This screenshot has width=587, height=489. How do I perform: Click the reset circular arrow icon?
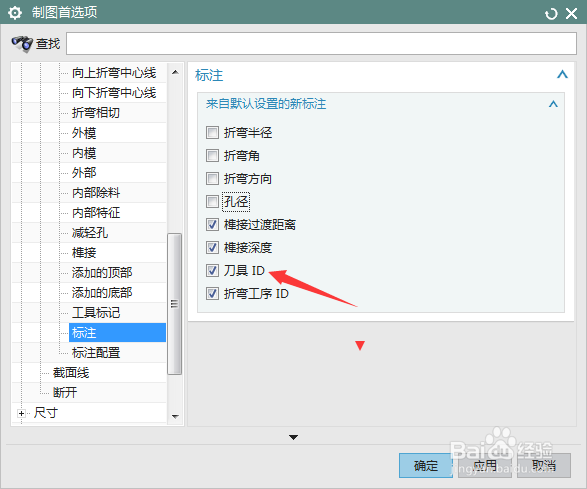point(551,14)
